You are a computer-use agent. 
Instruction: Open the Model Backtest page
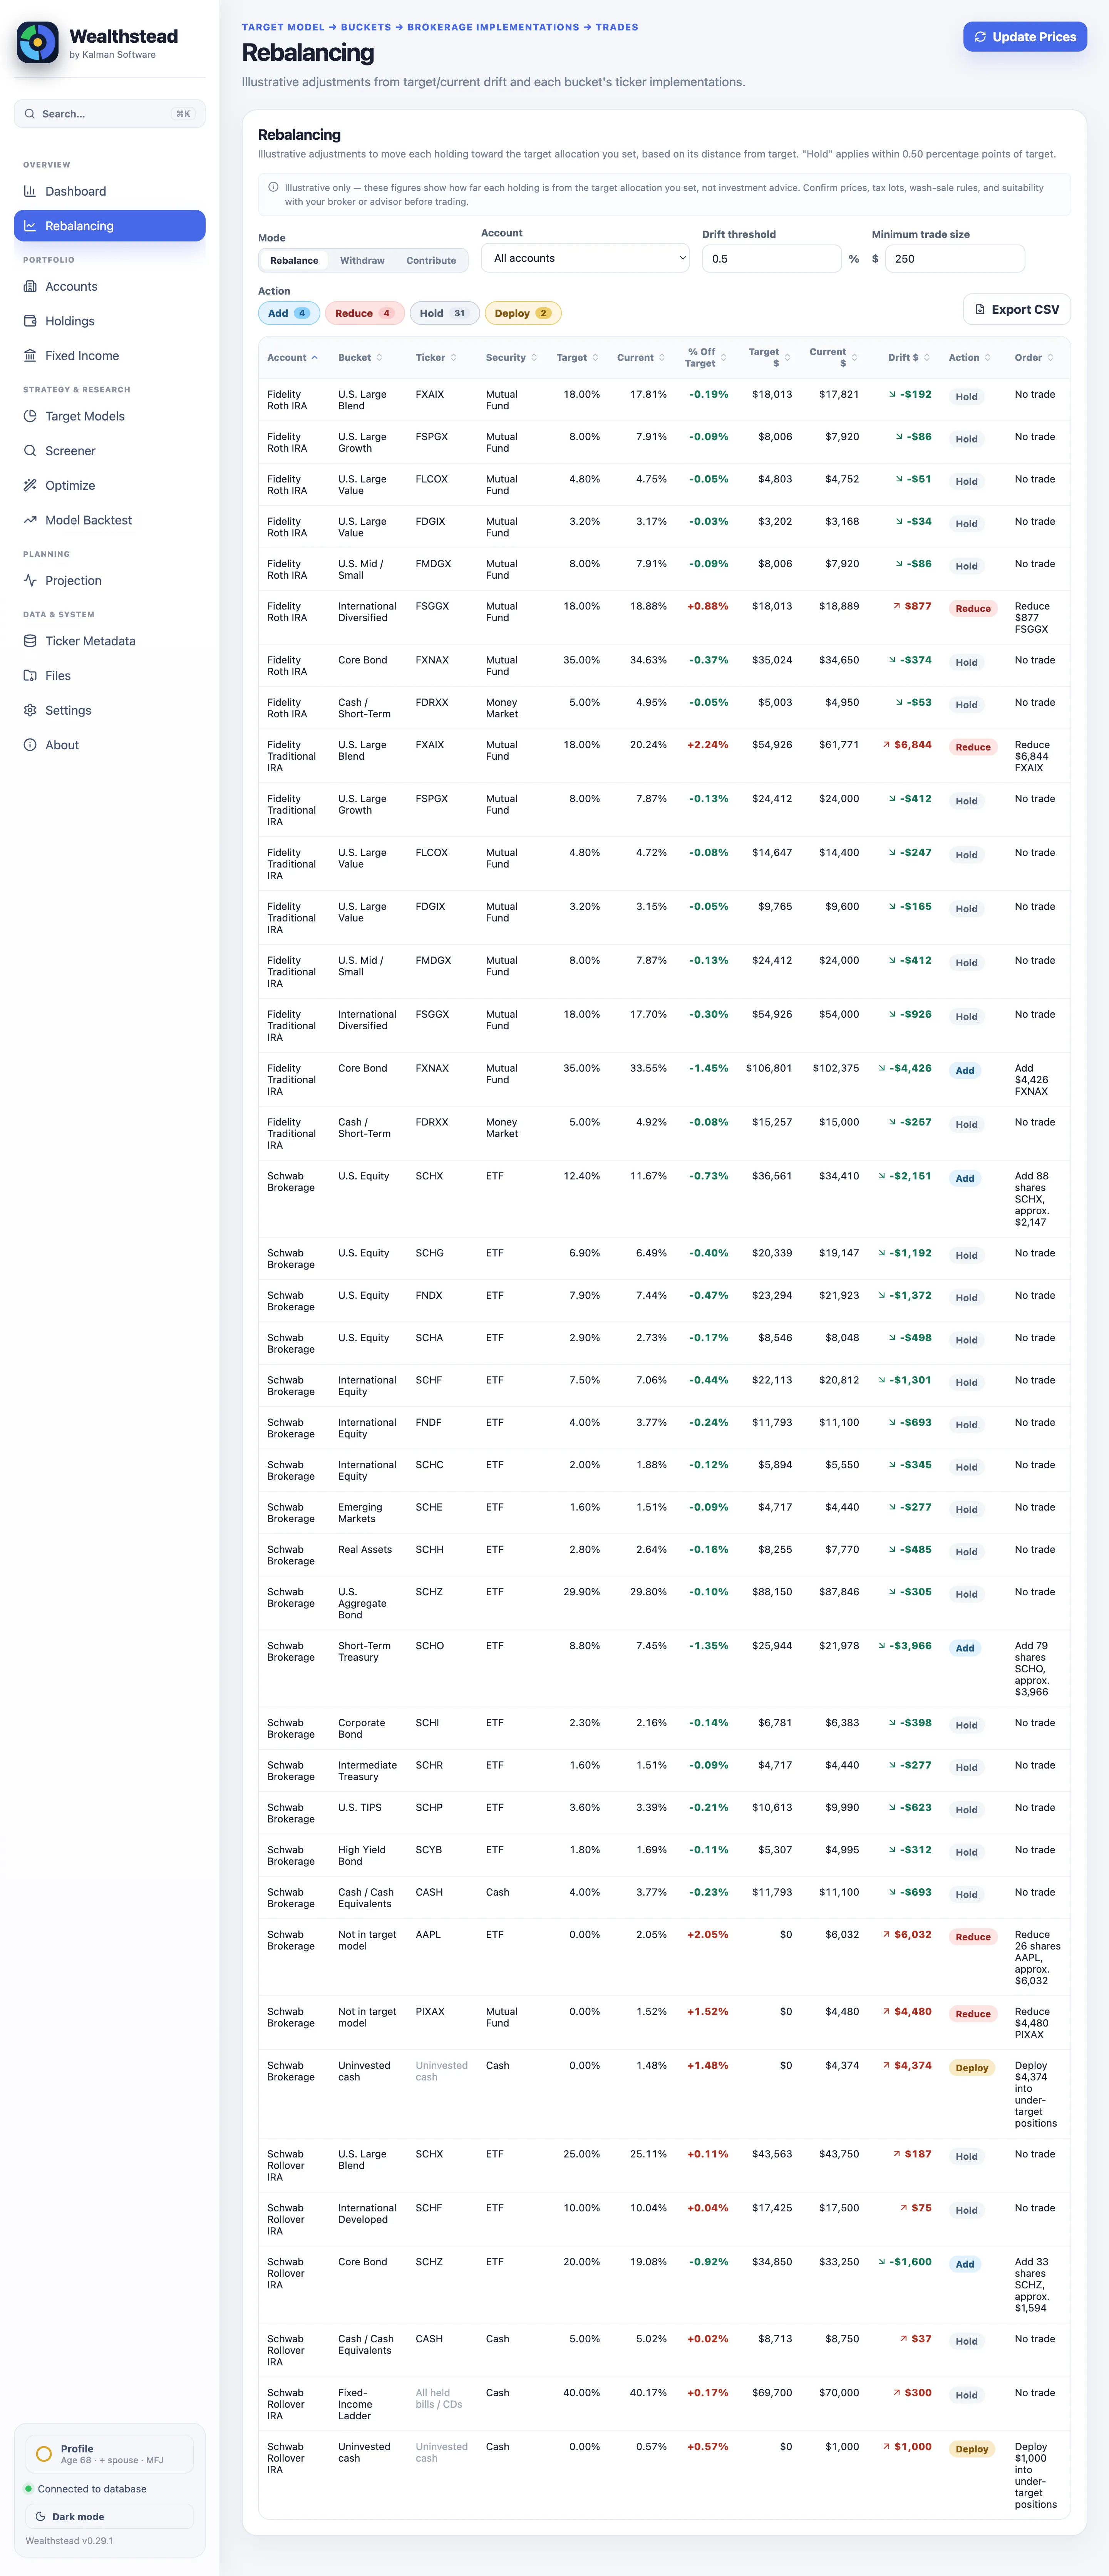click(x=110, y=520)
